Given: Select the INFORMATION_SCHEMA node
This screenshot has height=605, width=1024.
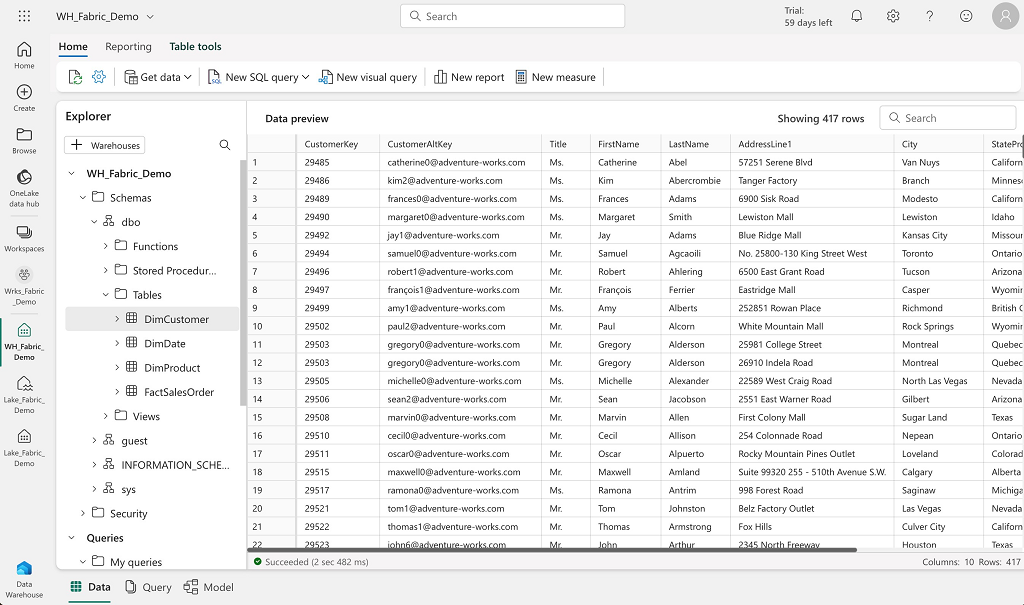Looking at the screenshot, I should click(x=175, y=465).
